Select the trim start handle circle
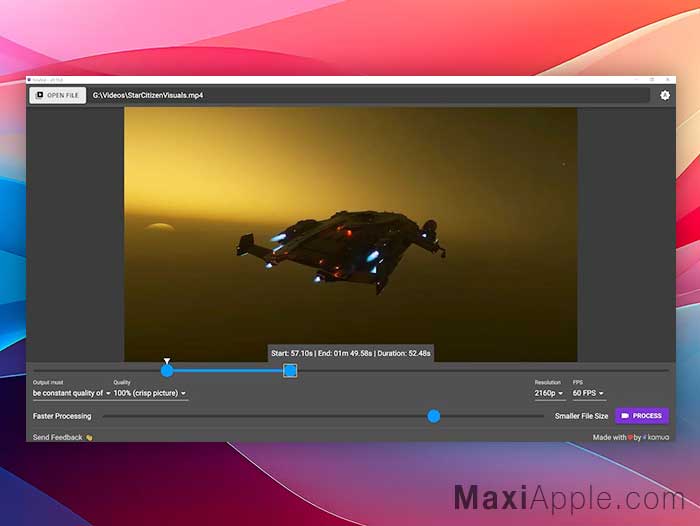 coord(167,371)
